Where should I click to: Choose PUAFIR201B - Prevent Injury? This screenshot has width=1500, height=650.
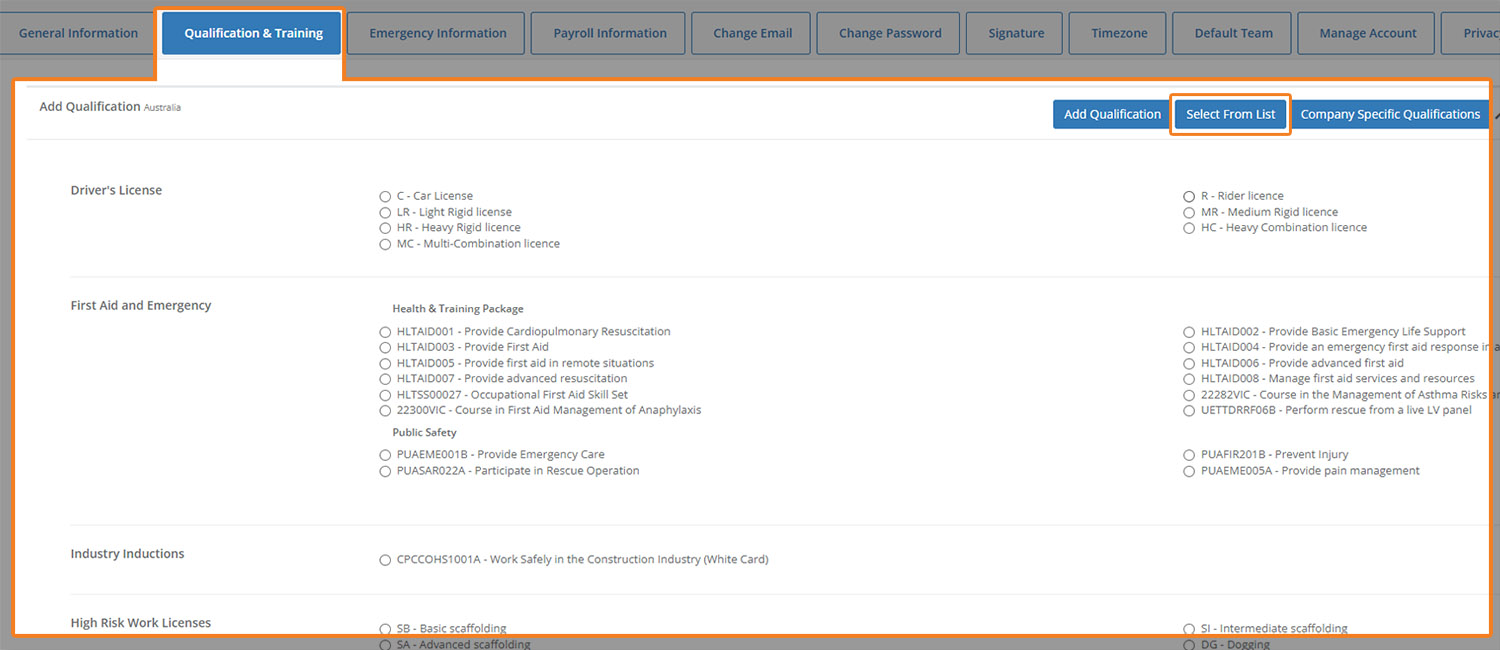tap(1189, 455)
